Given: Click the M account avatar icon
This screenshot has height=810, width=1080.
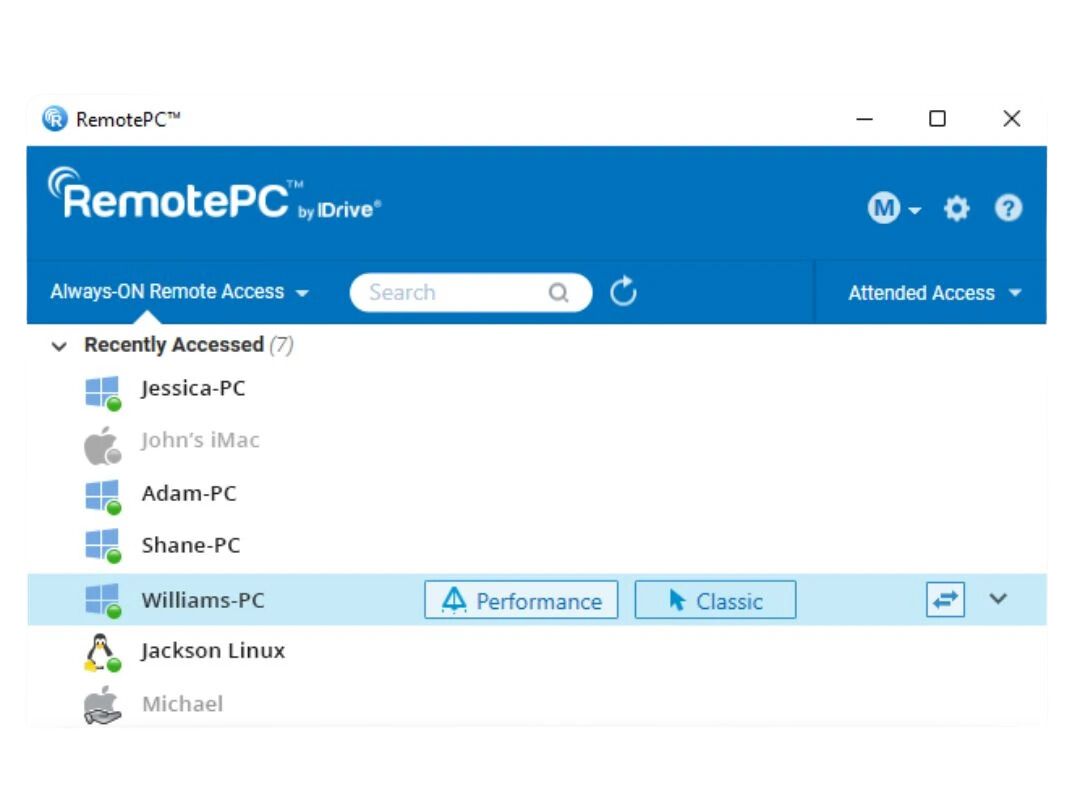Looking at the screenshot, I should [884, 208].
